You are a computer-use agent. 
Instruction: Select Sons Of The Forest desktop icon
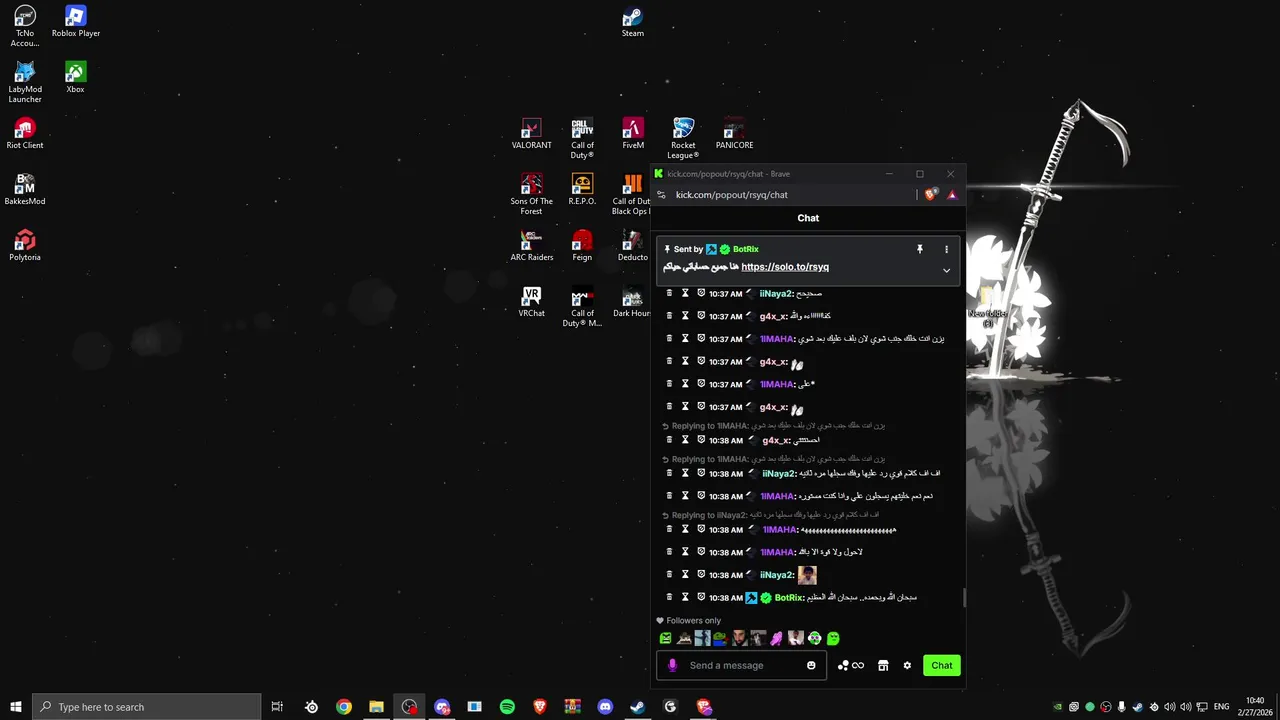[x=531, y=194]
